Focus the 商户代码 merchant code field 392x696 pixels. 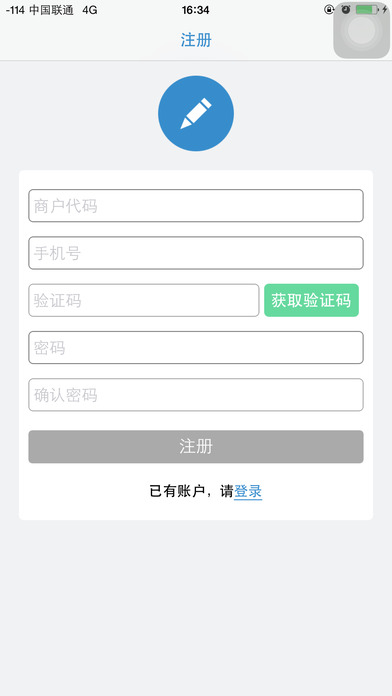(196, 206)
